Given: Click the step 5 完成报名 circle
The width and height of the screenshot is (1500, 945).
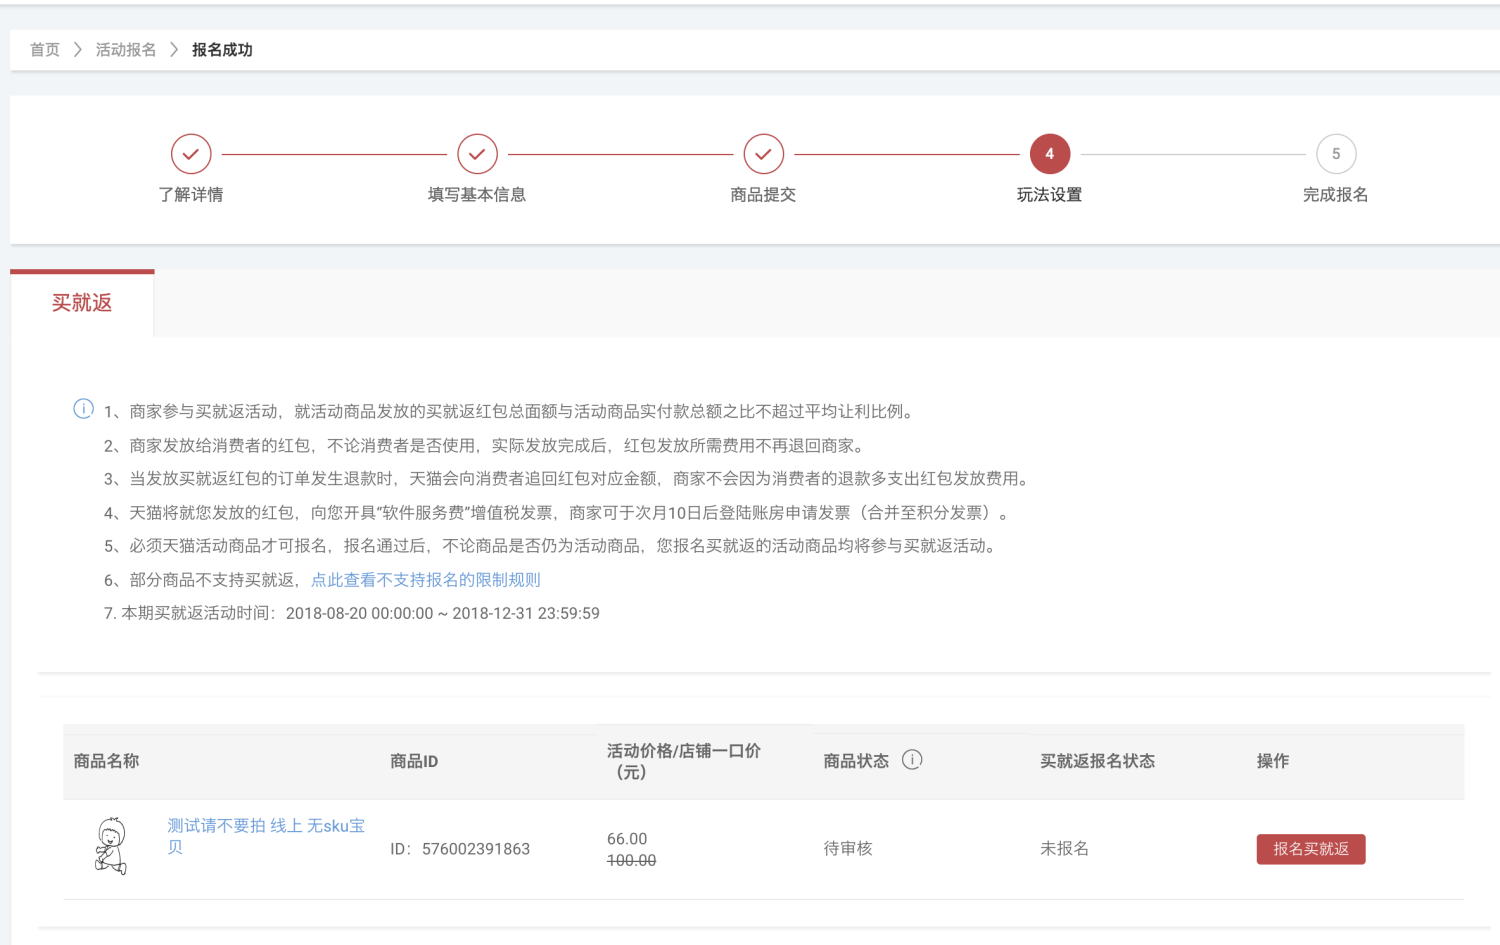Looking at the screenshot, I should pos(1335,154).
